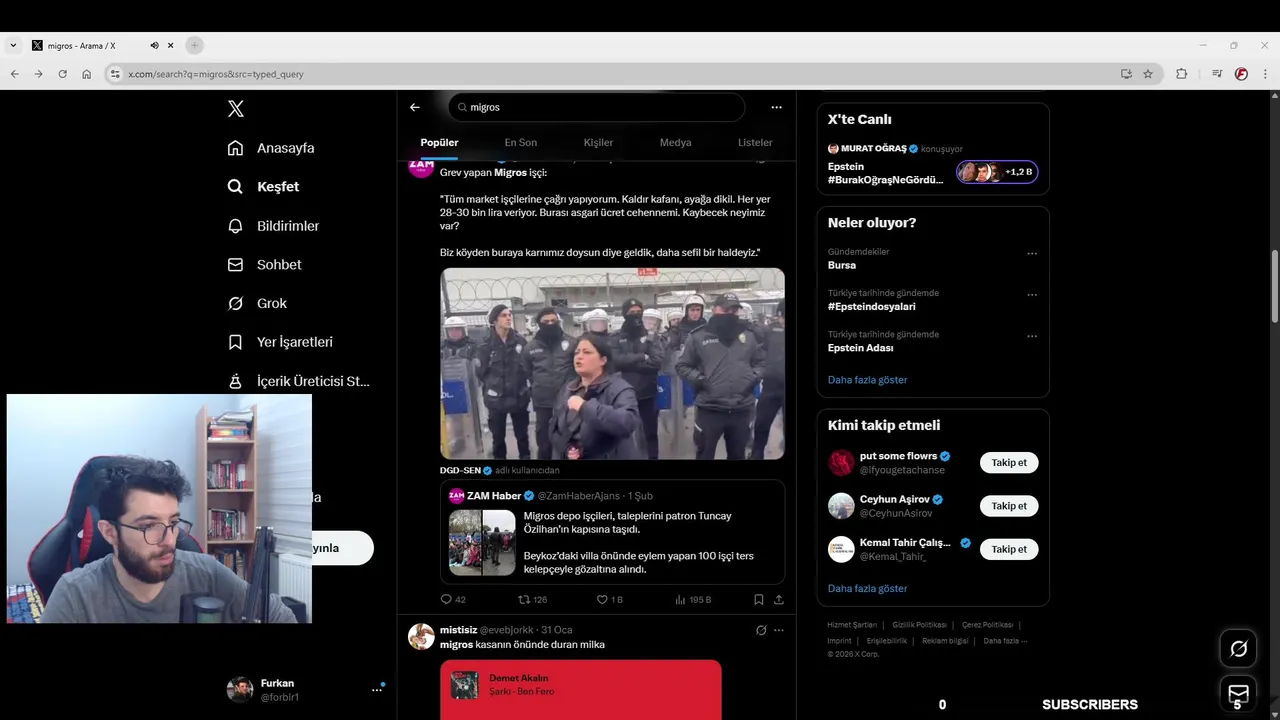Open browser extensions puzzle icon
The height and width of the screenshot is (720, 1280).
[1181, 74]
